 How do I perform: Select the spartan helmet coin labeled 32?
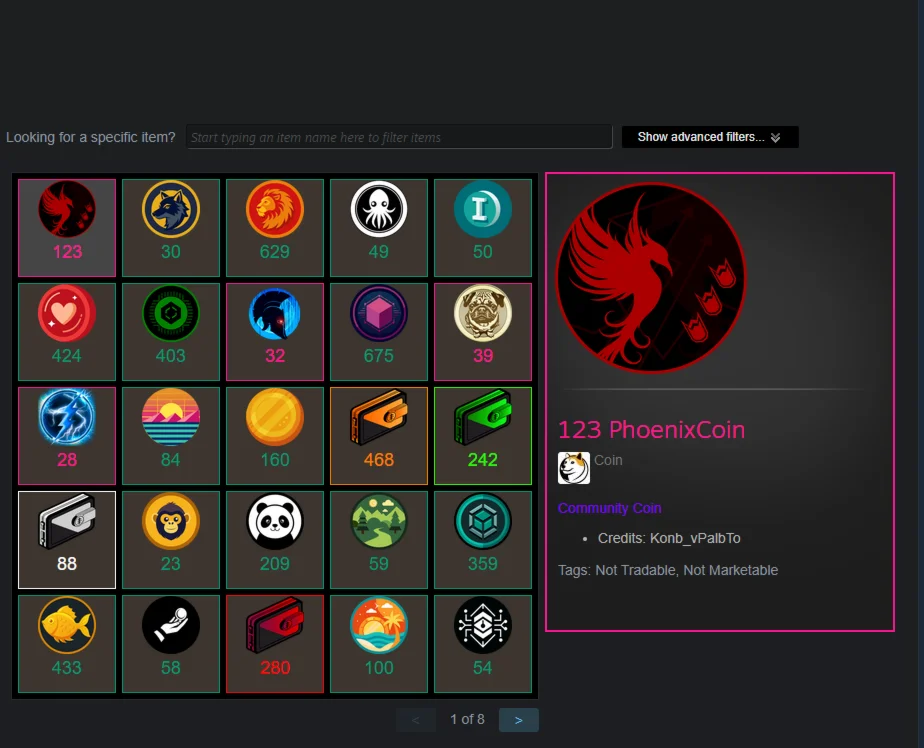tap(275, 332)
